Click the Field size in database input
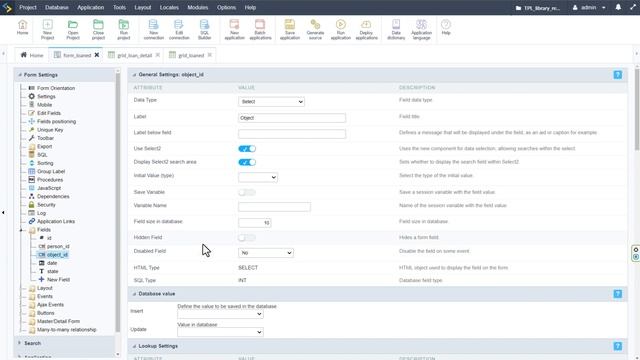Image resolution: width=640 pixels, height=360 pixels. point(254,223)
